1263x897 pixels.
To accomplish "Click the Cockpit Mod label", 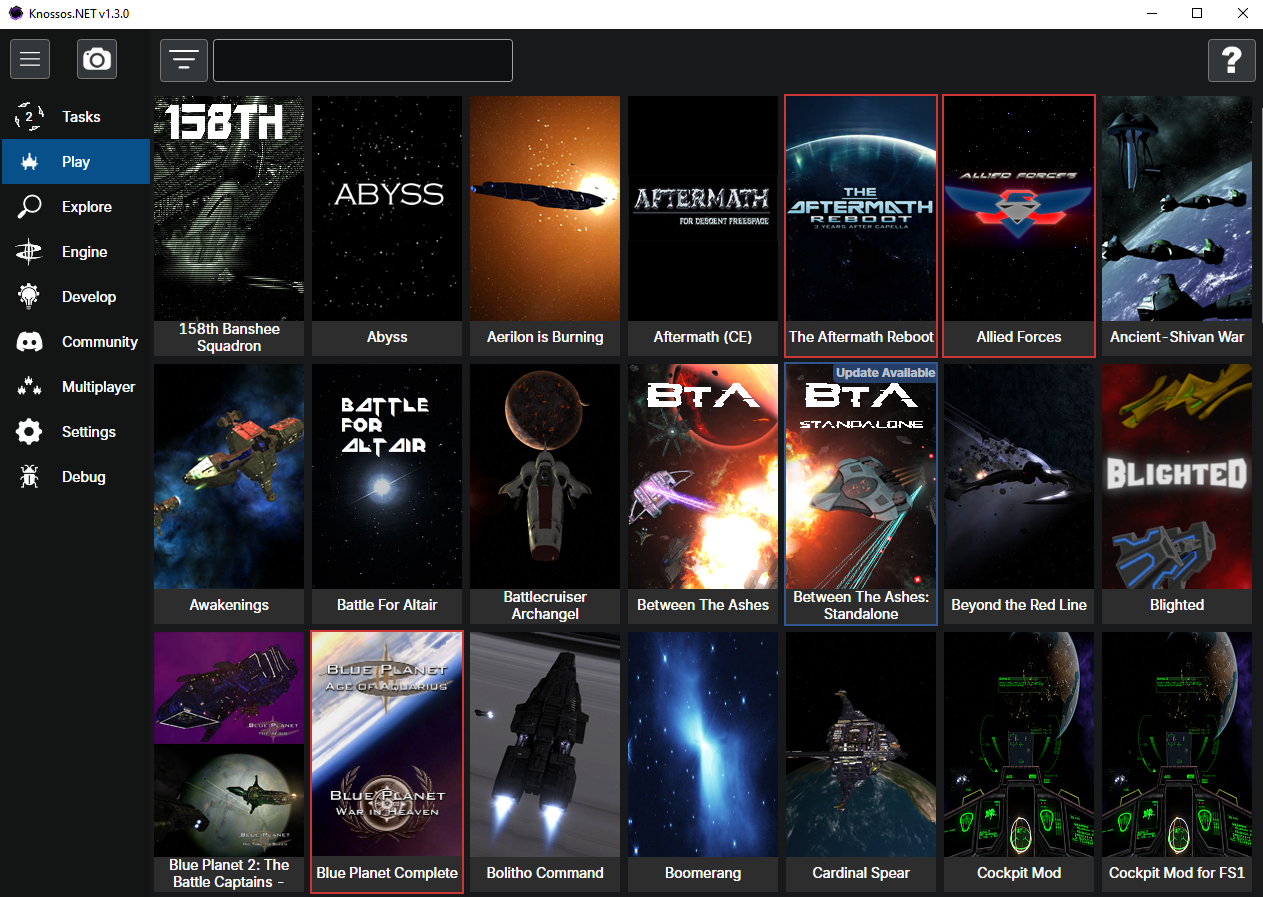I will [1019, 873].
